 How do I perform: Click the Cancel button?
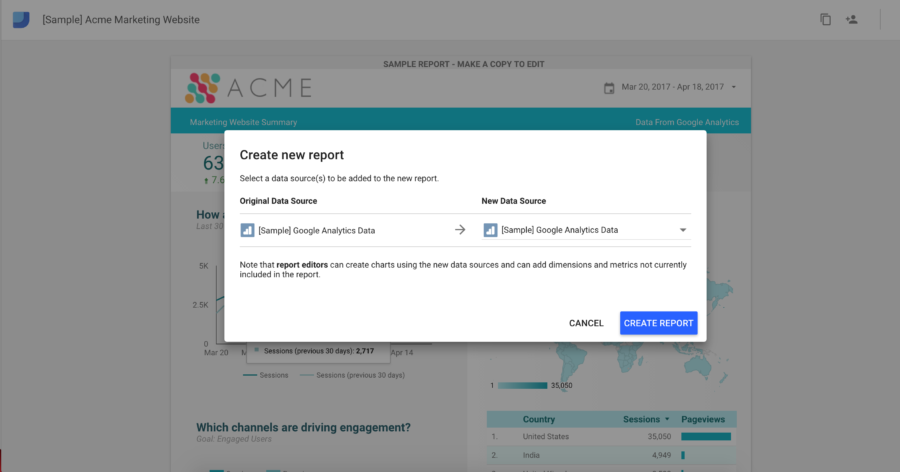[x=586, y=323]
